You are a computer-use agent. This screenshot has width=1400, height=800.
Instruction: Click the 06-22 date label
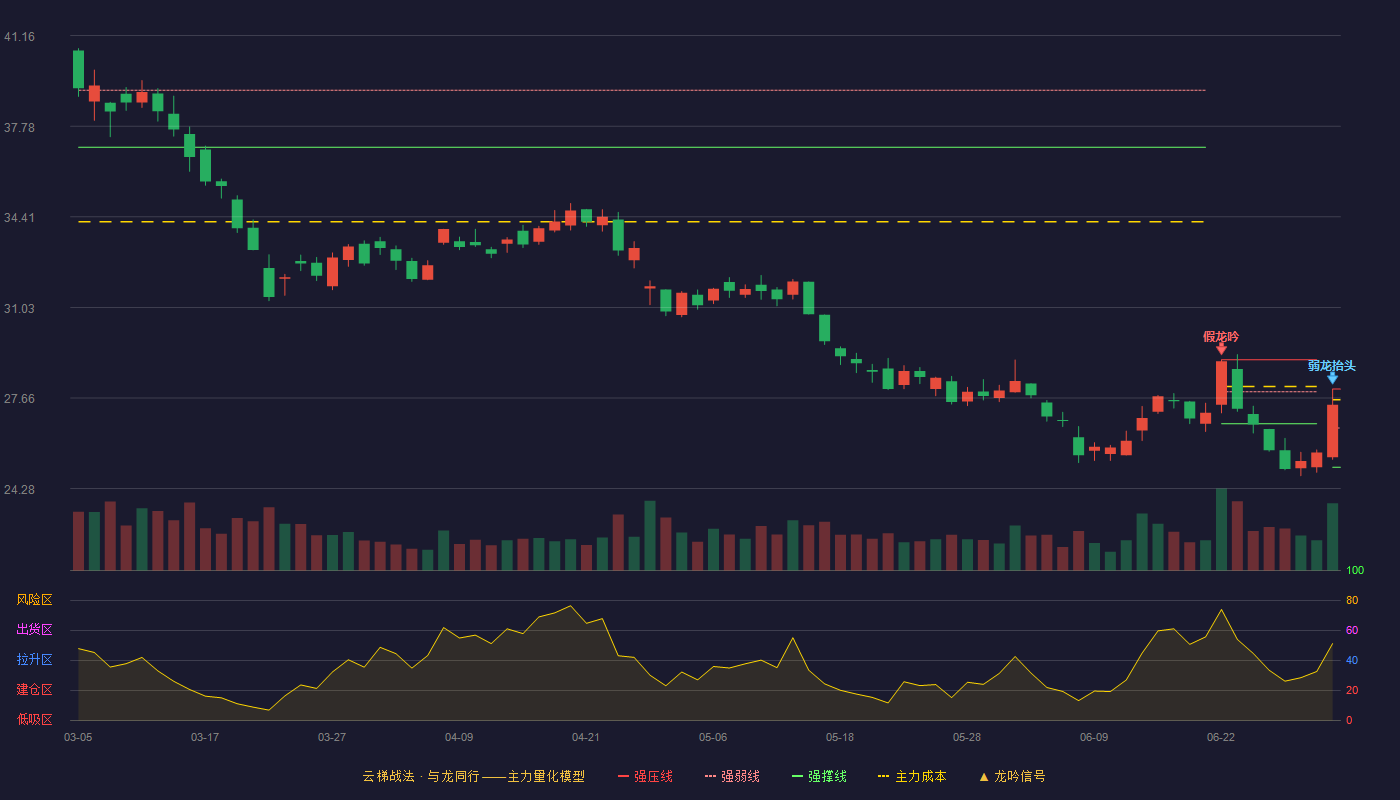tap(1221, 737)
